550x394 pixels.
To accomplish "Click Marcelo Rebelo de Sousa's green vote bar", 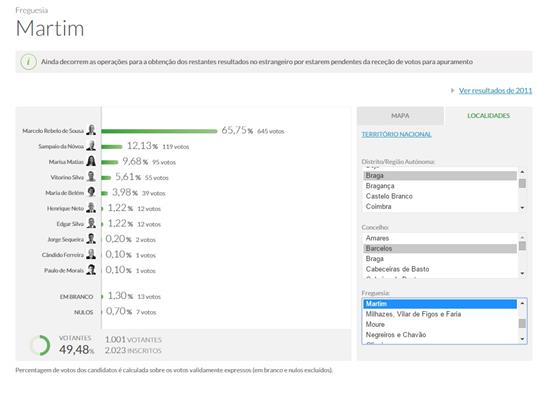I will coord(159,131).
